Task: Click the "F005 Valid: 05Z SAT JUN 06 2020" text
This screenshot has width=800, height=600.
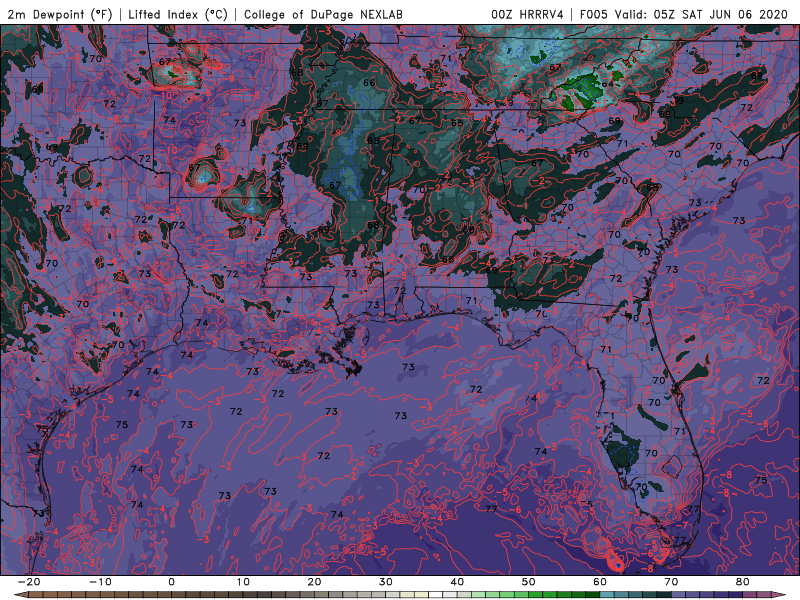Action: click(684, 14)
